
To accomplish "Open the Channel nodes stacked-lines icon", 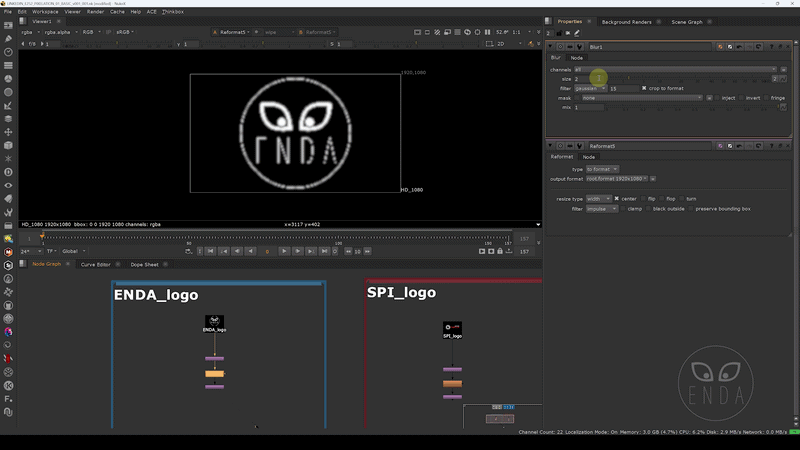I will click(8, 65).
